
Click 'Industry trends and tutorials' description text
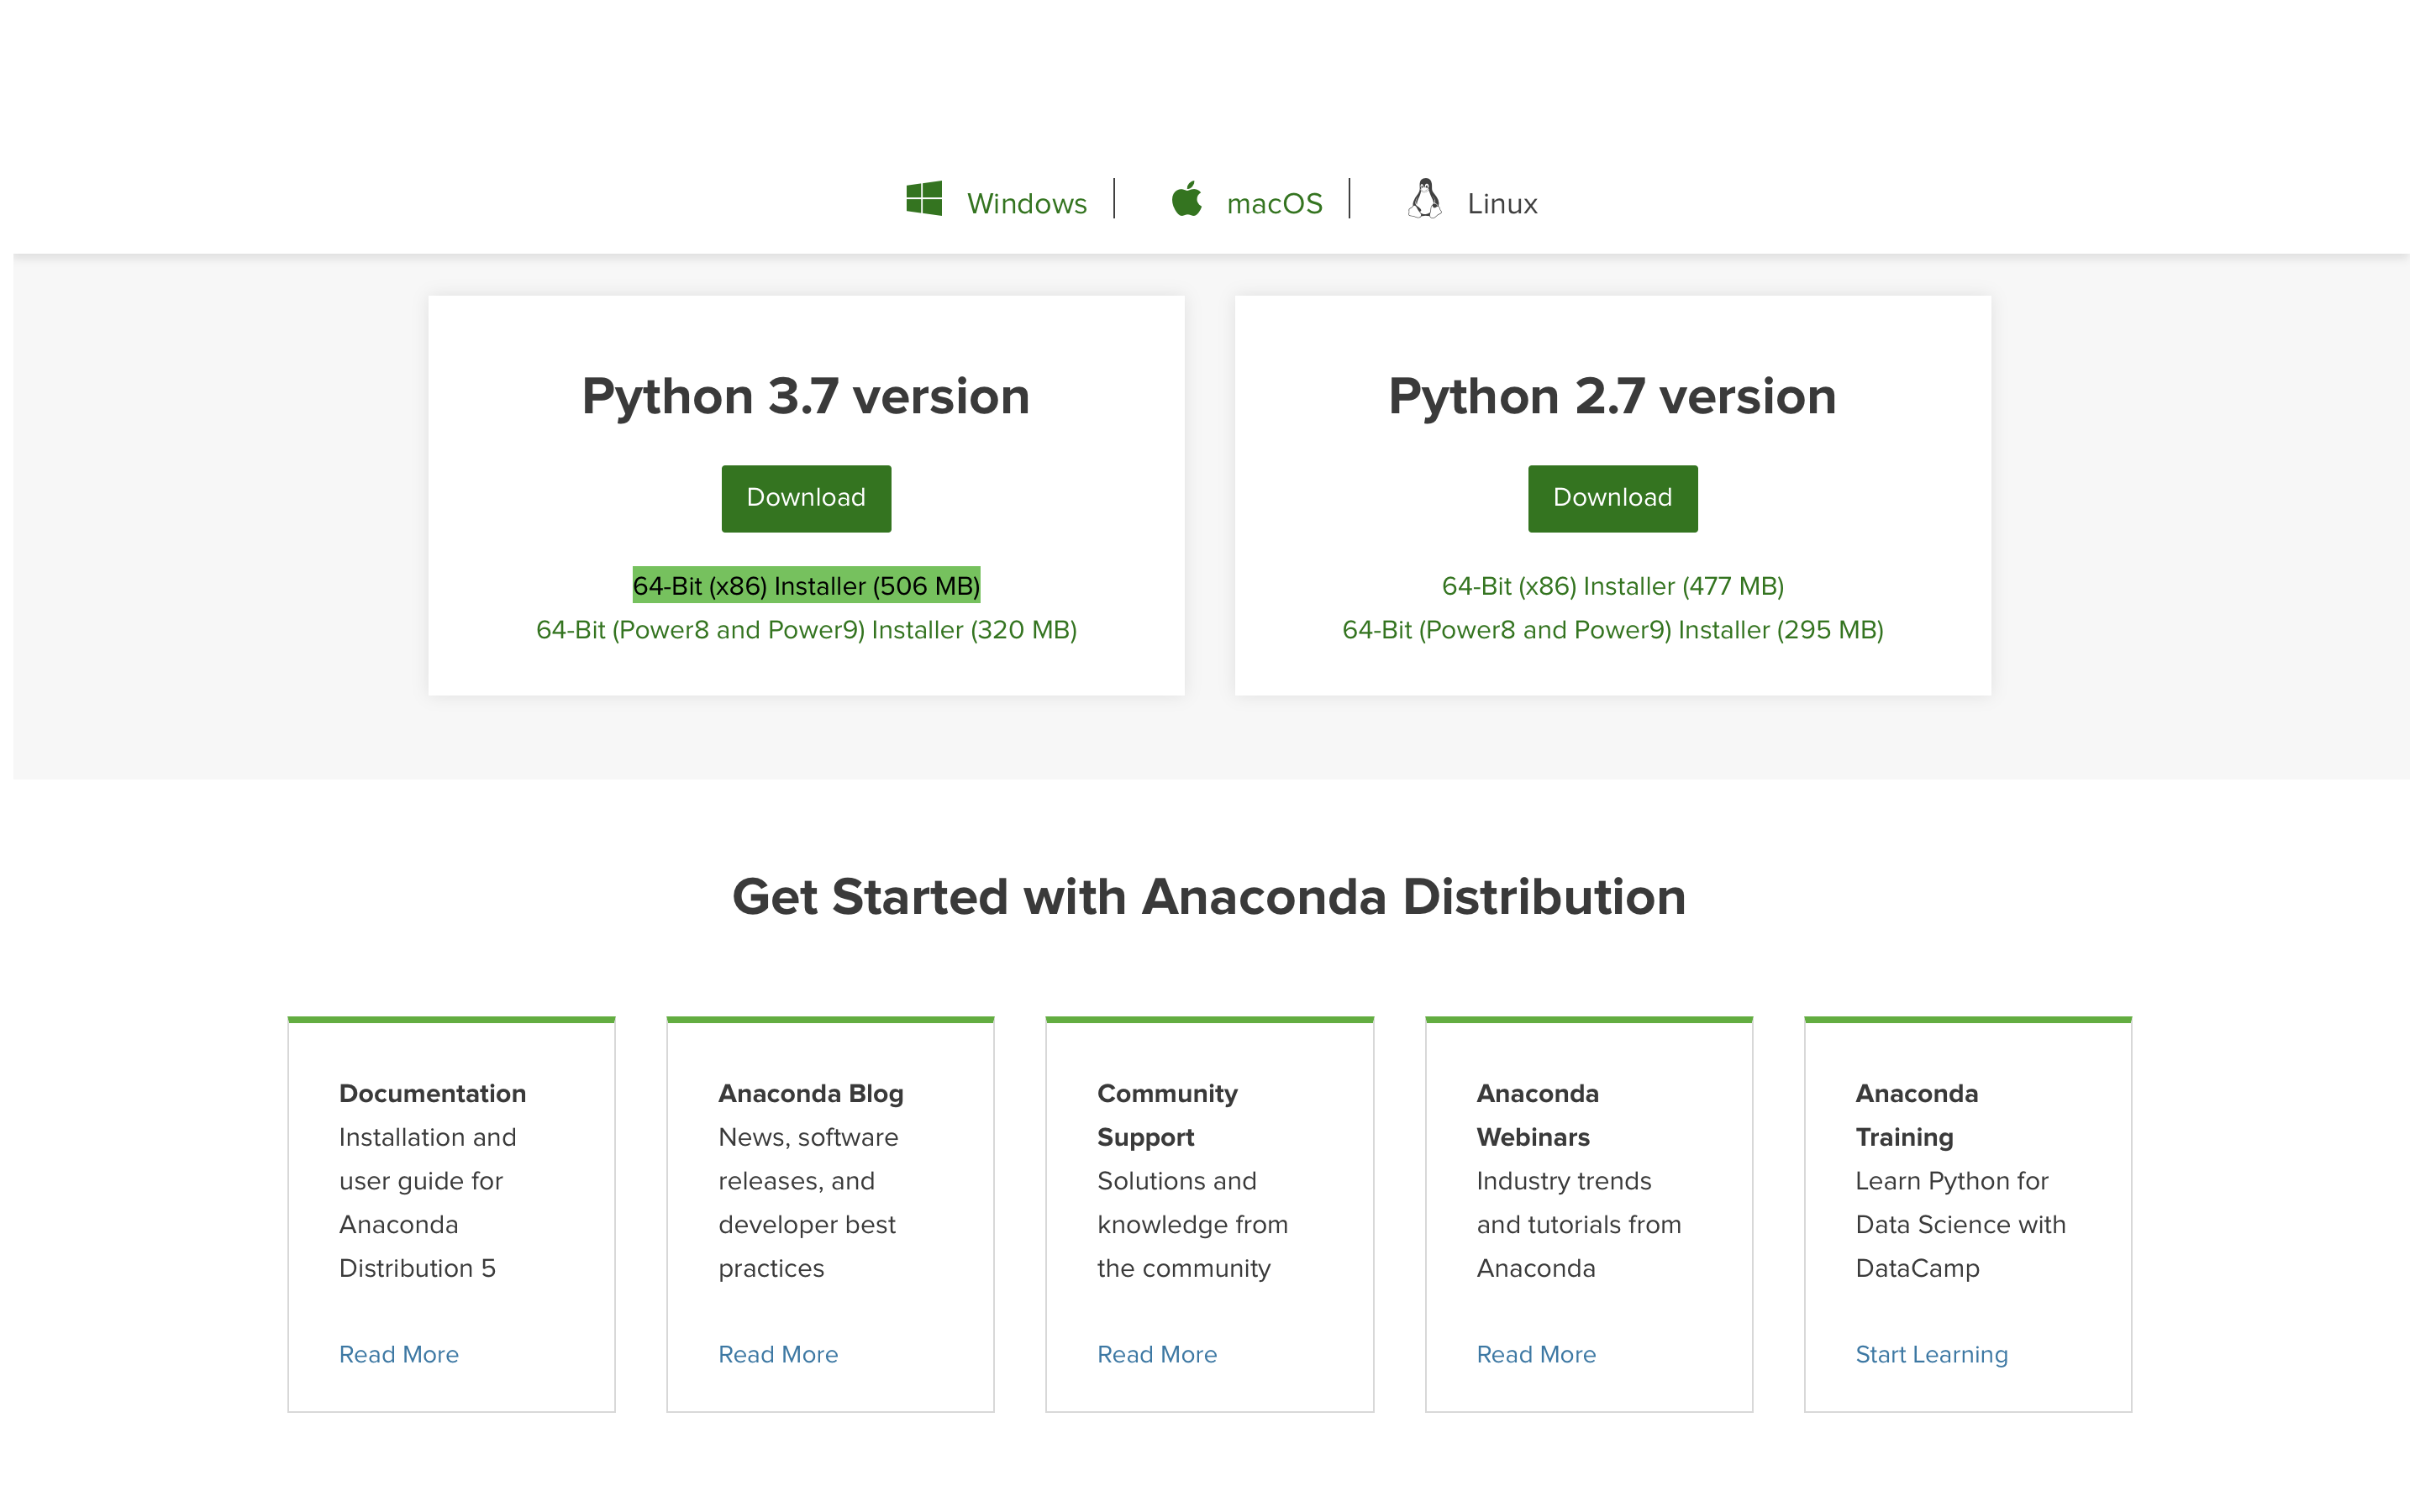tap(1578, 1224)
